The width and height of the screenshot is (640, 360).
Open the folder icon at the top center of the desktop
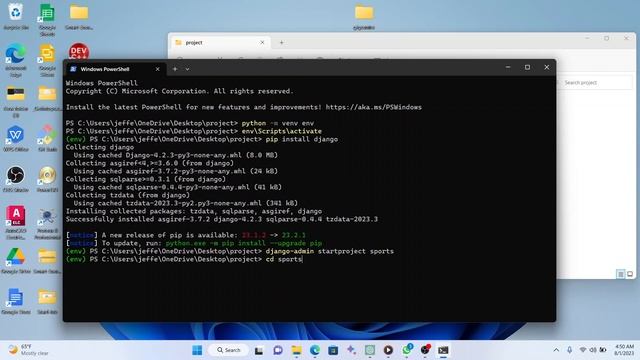pos(364,16)
